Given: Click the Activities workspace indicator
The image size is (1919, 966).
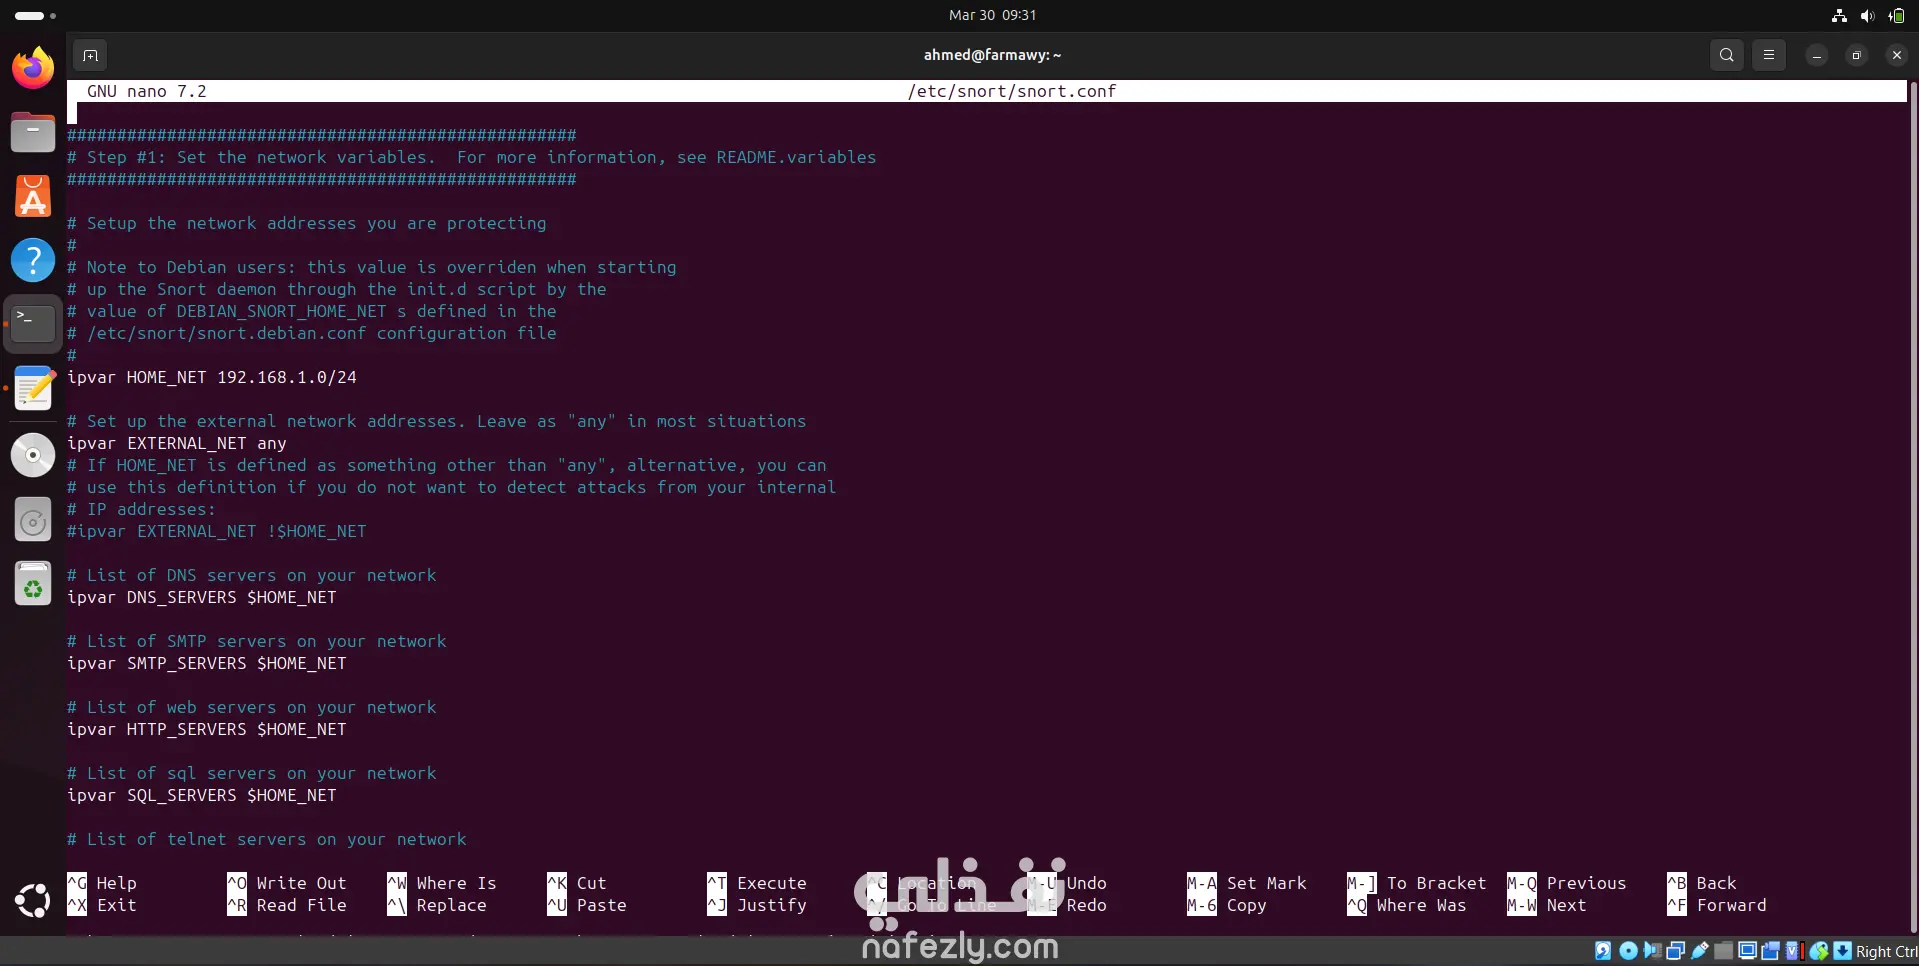Looking at the screenshot, I should 35,15.
